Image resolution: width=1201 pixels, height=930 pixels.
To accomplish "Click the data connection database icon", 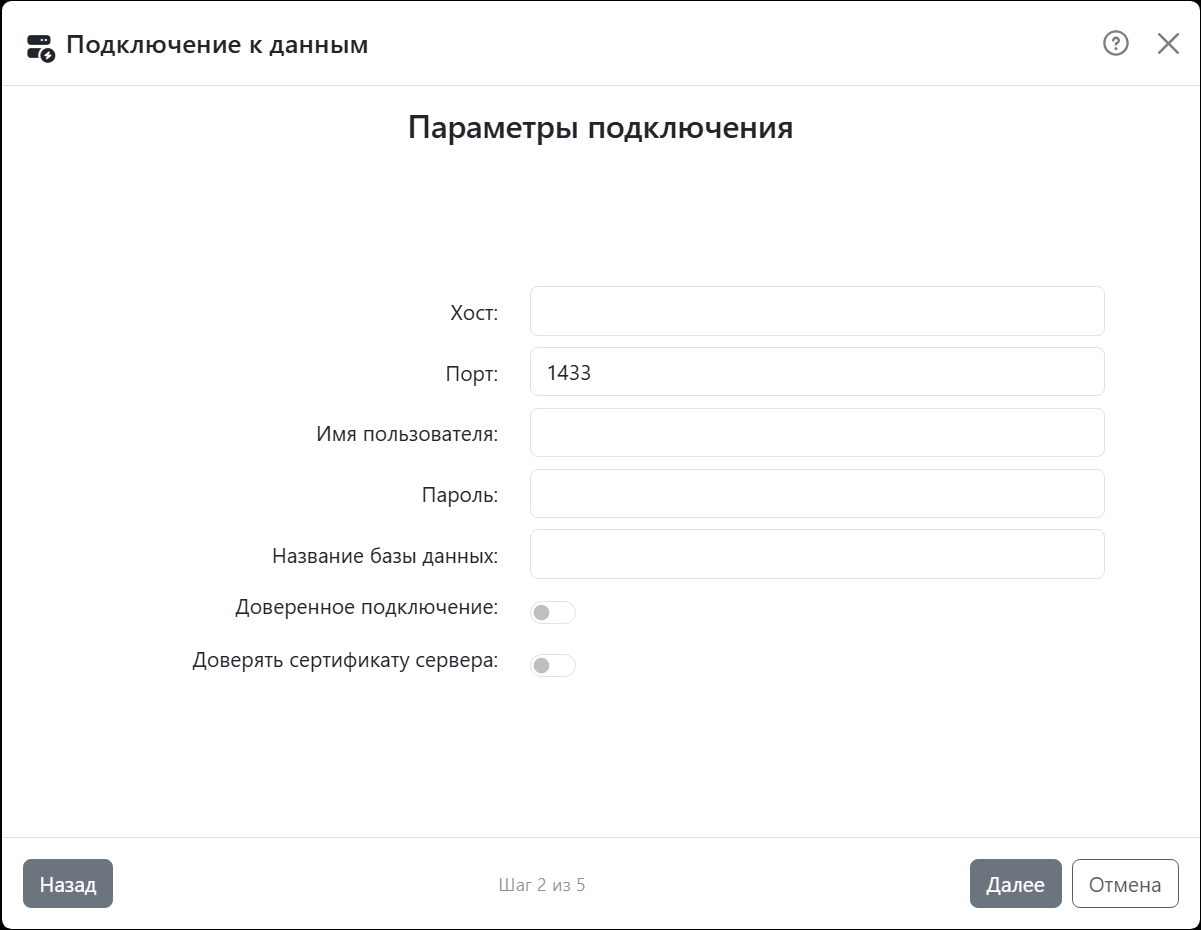I will tap(40, 47).
